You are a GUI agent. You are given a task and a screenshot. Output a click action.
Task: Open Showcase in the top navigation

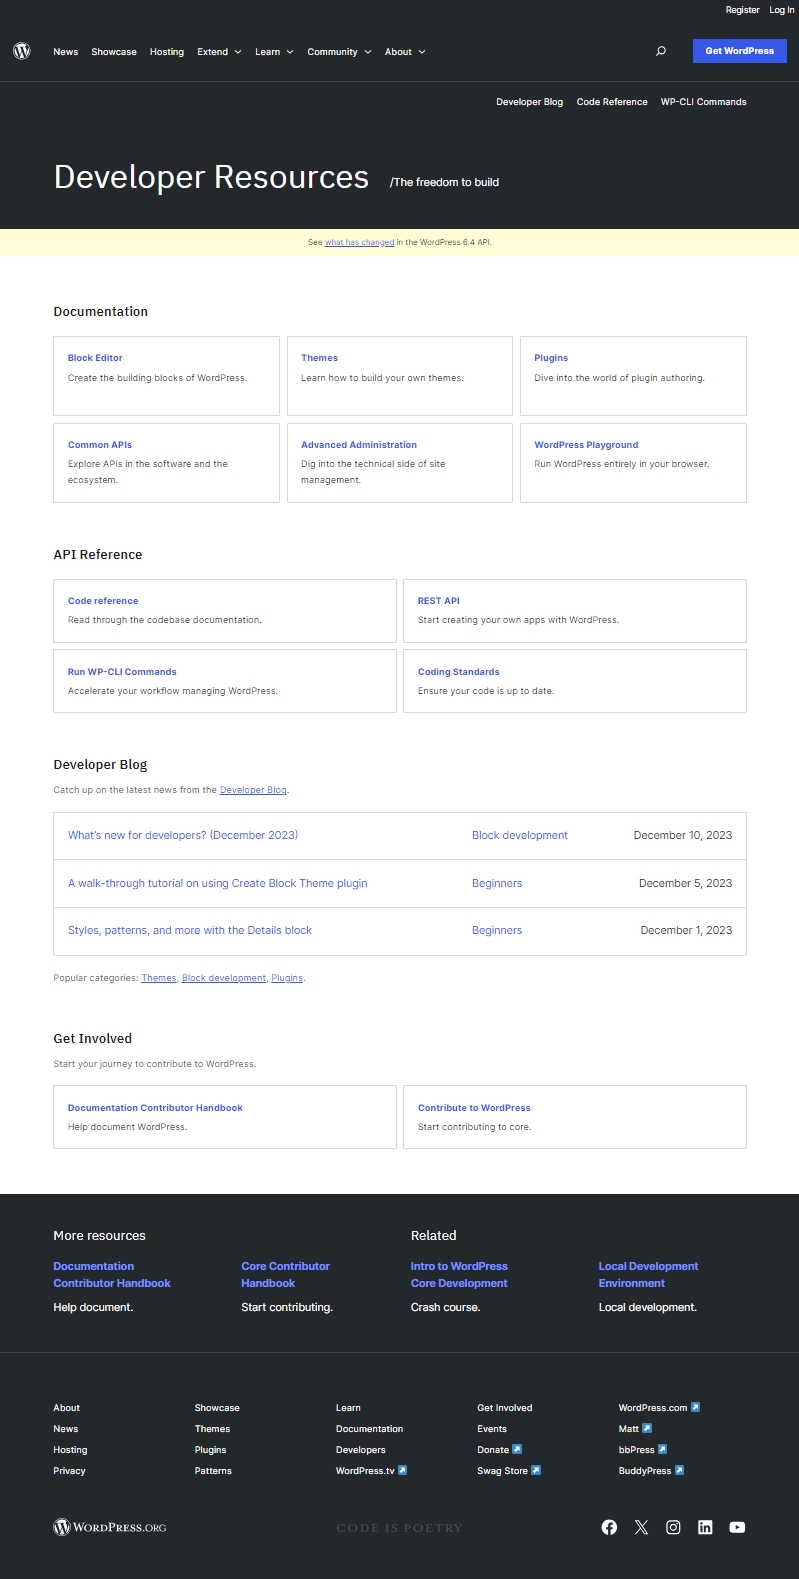114,52
